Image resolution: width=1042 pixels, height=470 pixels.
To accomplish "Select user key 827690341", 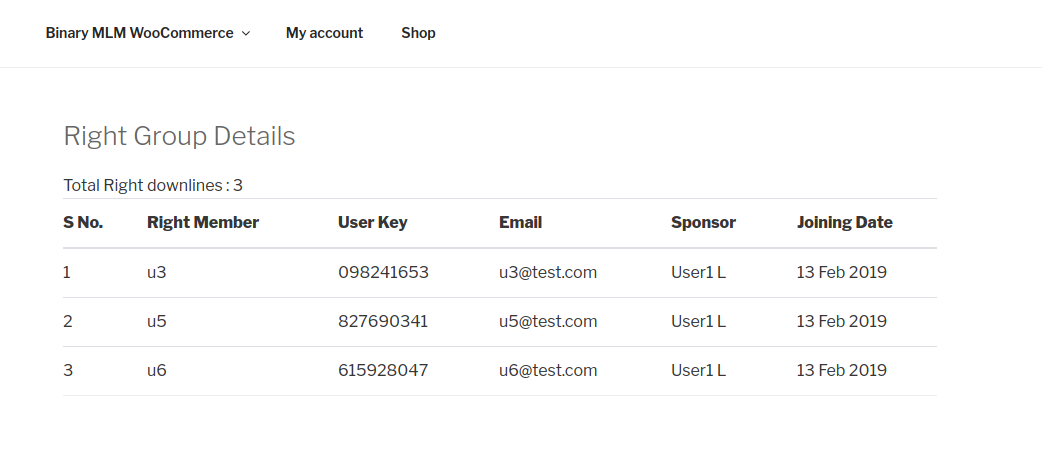I will click(x=383, y=322).
